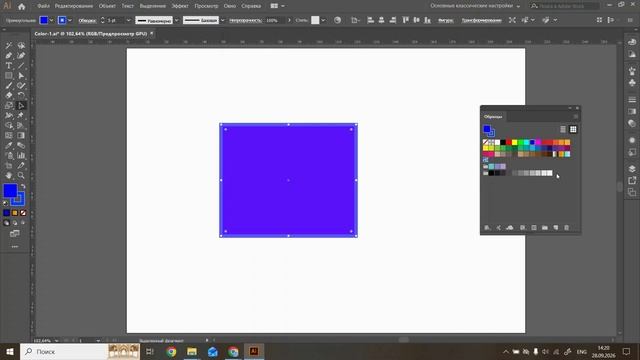Expand the stroke weight dropdown

(129, 20)
